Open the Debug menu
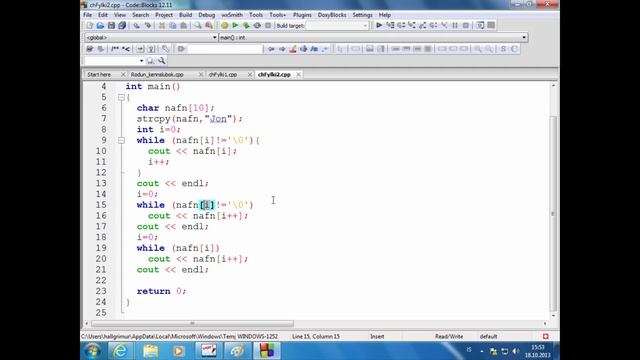Viewport: 640px width, 360px height. [x=207, y=15]
